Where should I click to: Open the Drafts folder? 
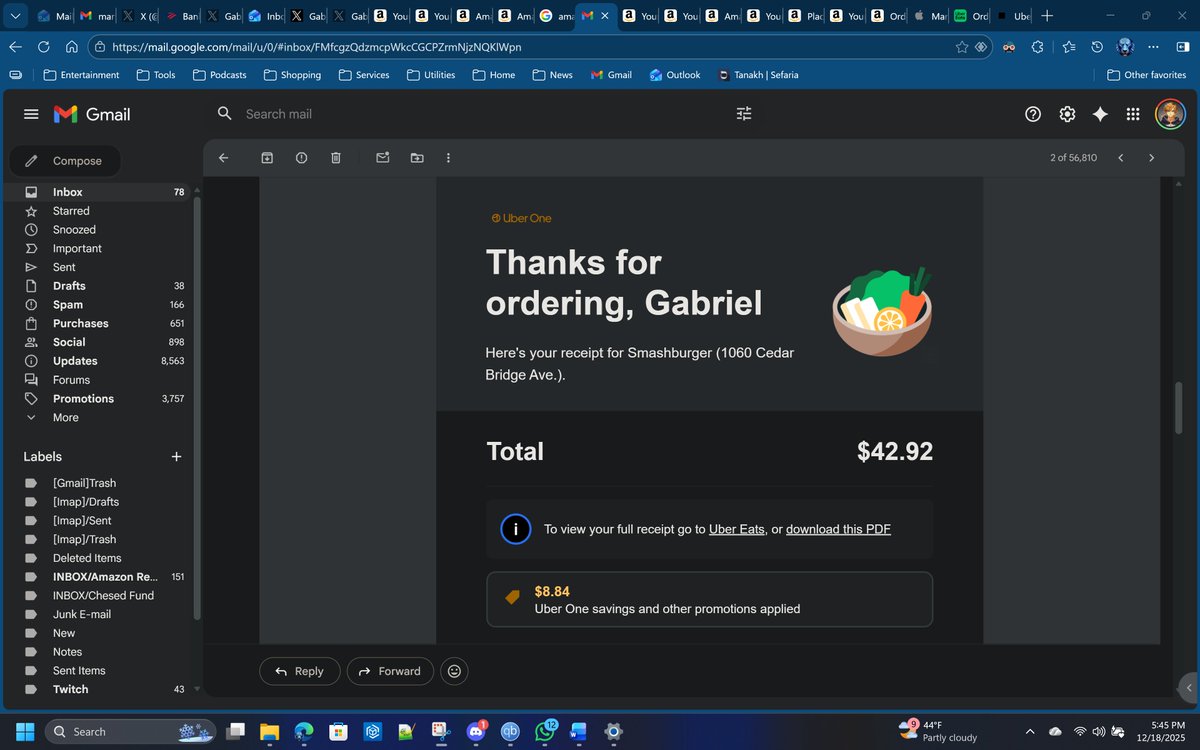tap(96, 286)
